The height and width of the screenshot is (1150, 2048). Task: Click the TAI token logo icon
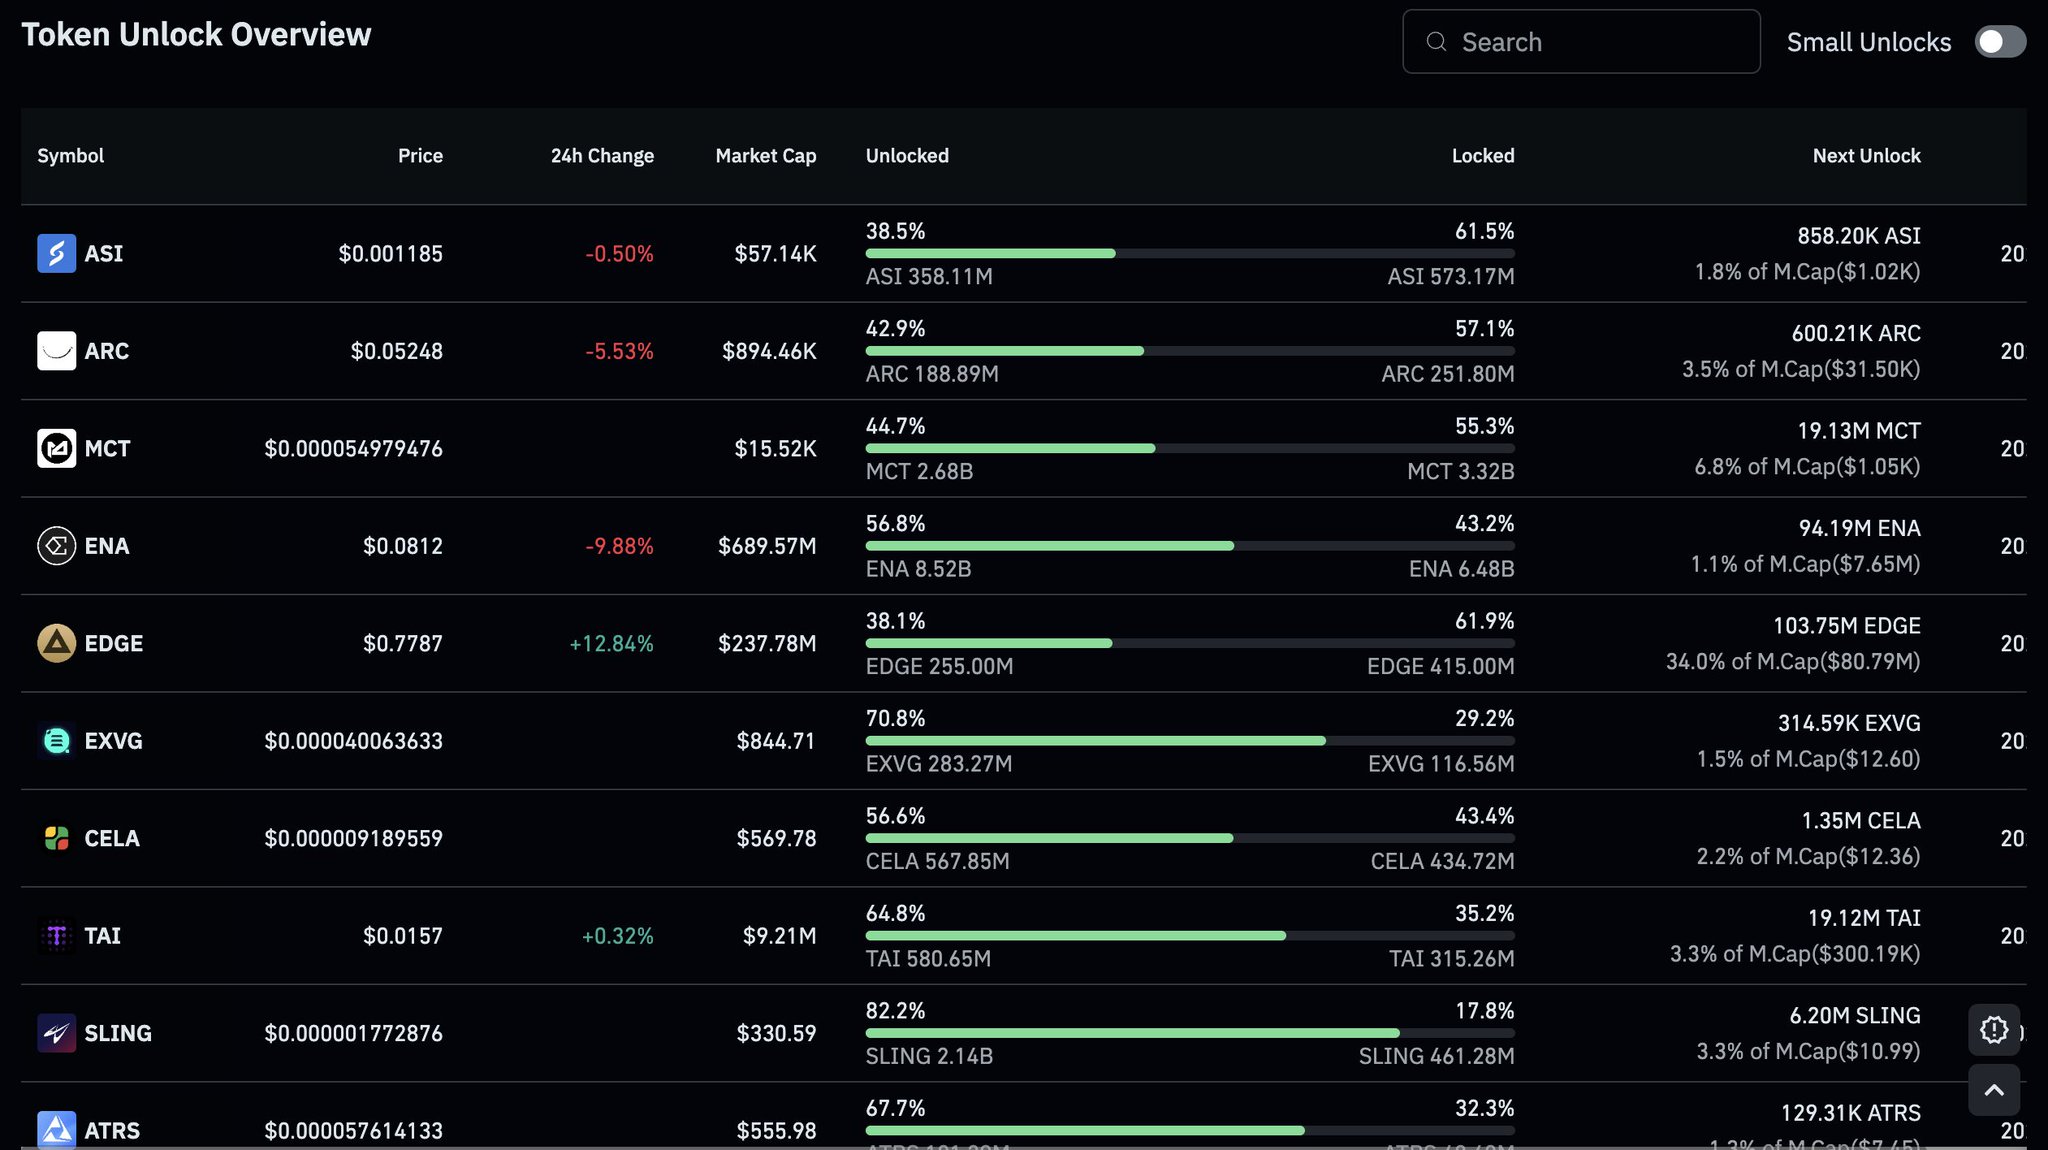tap(56, 936)
